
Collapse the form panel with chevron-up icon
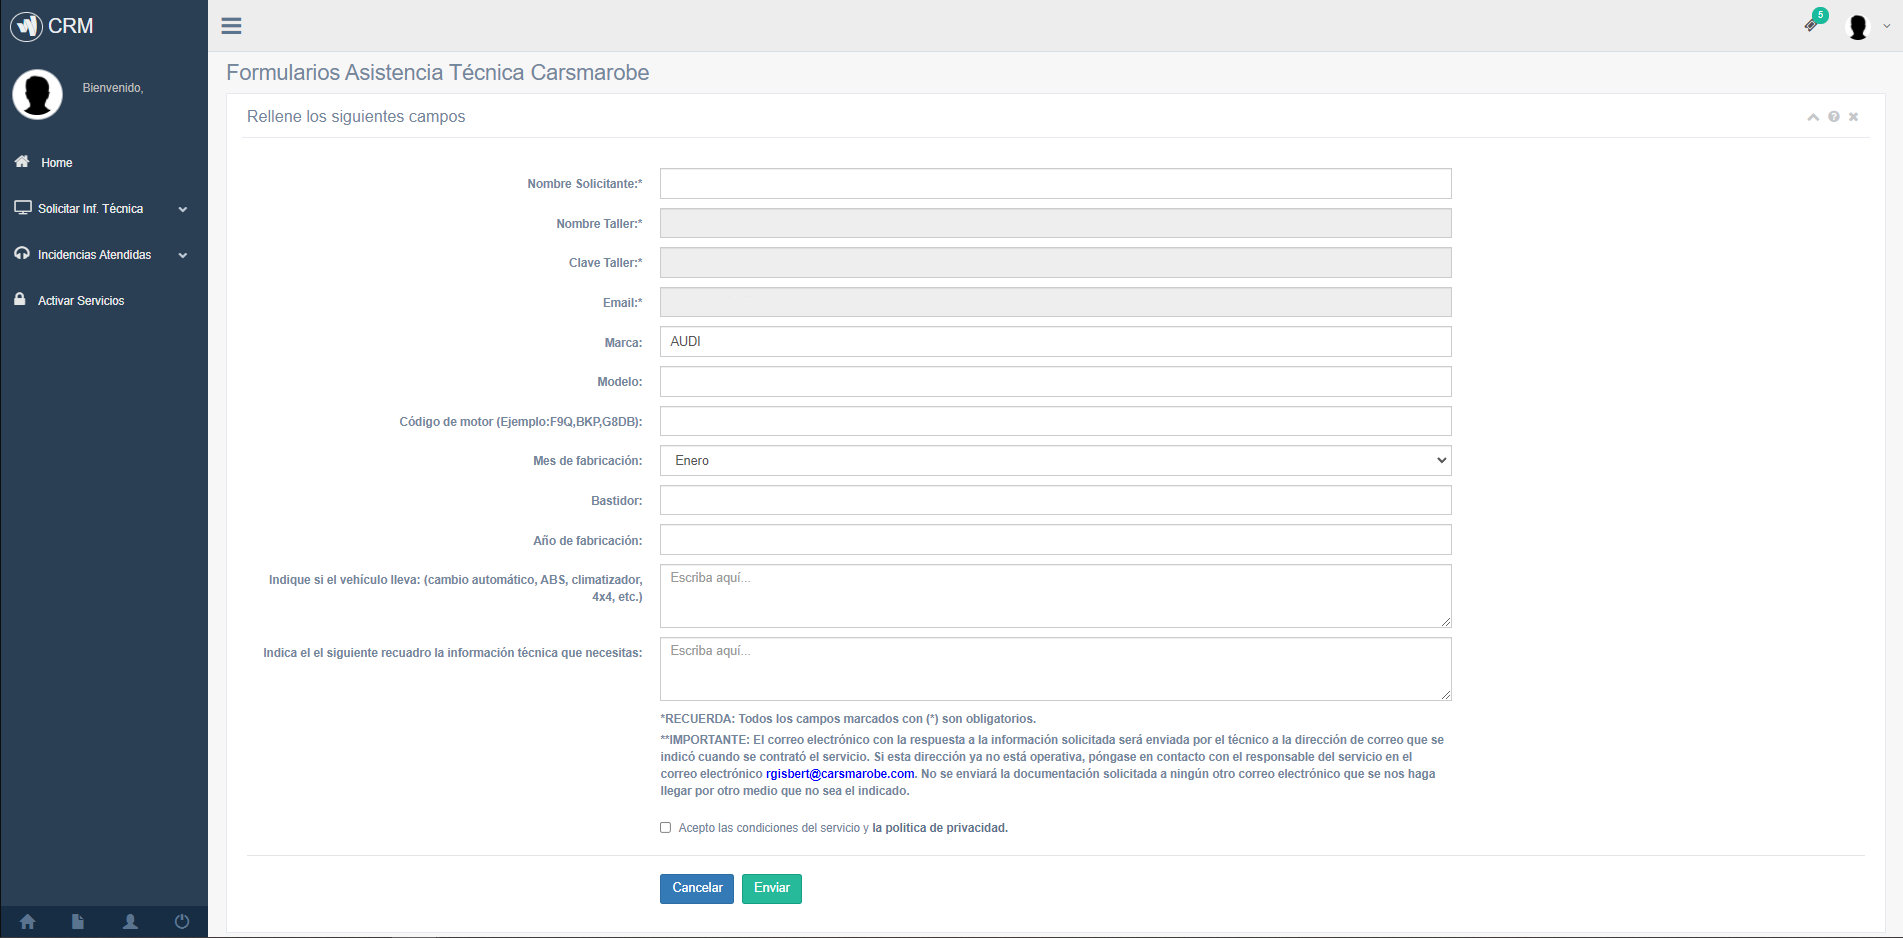[1813, 117]
